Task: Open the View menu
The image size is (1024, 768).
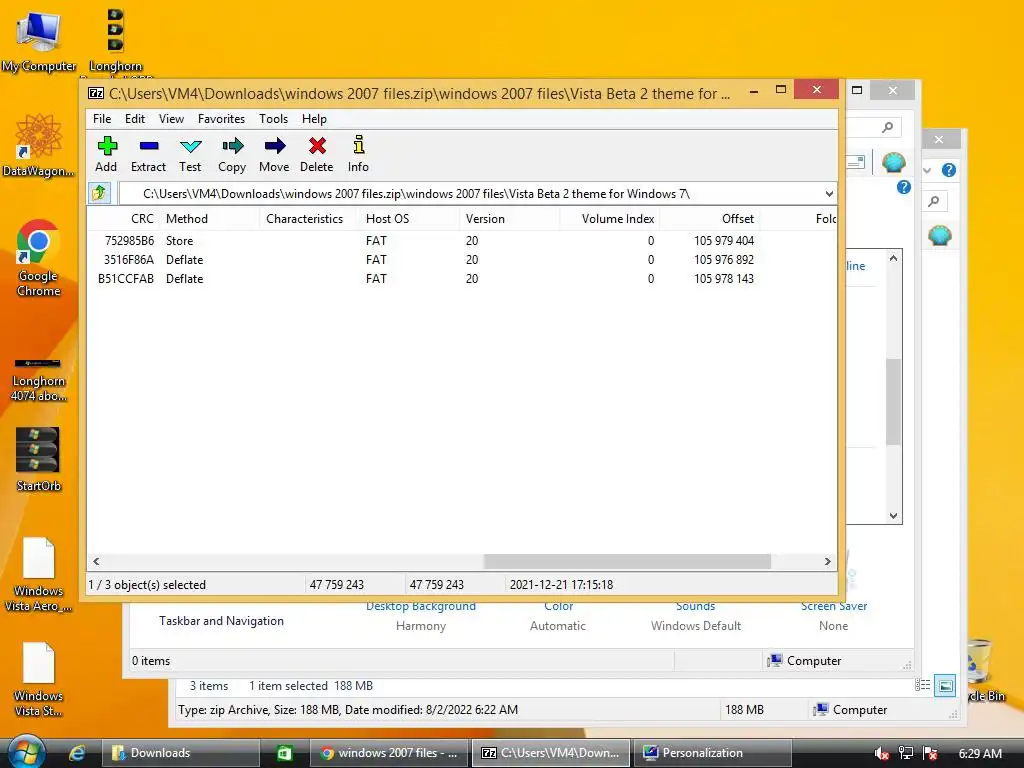Action: click(x=172, y=119)
